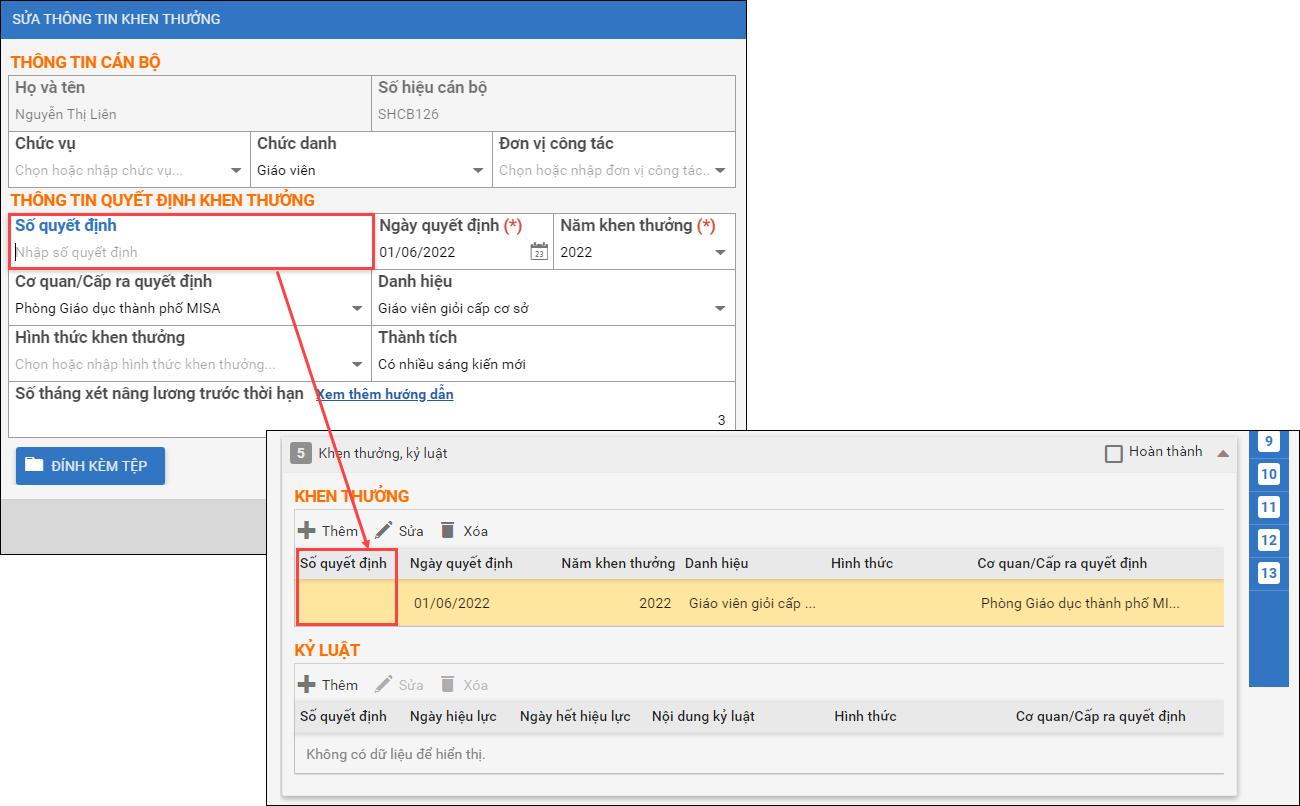The image size is (1300, 806).
Task: Click the Đính kèm tệp button
Action: click(x=90, y=465)
